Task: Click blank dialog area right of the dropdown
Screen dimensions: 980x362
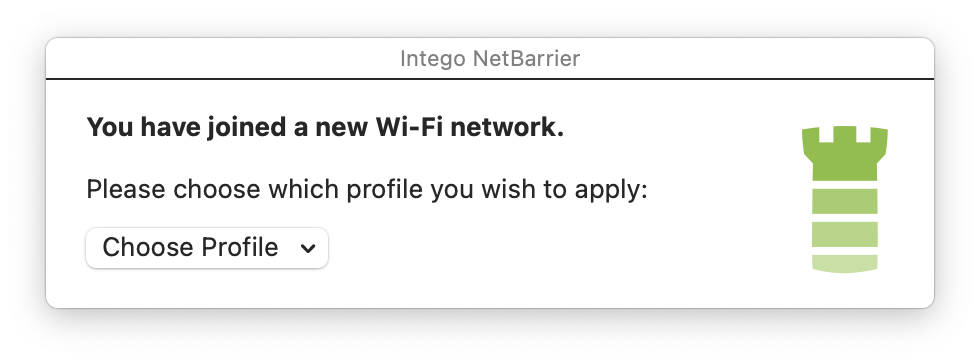Action: (x=550, y=248)
